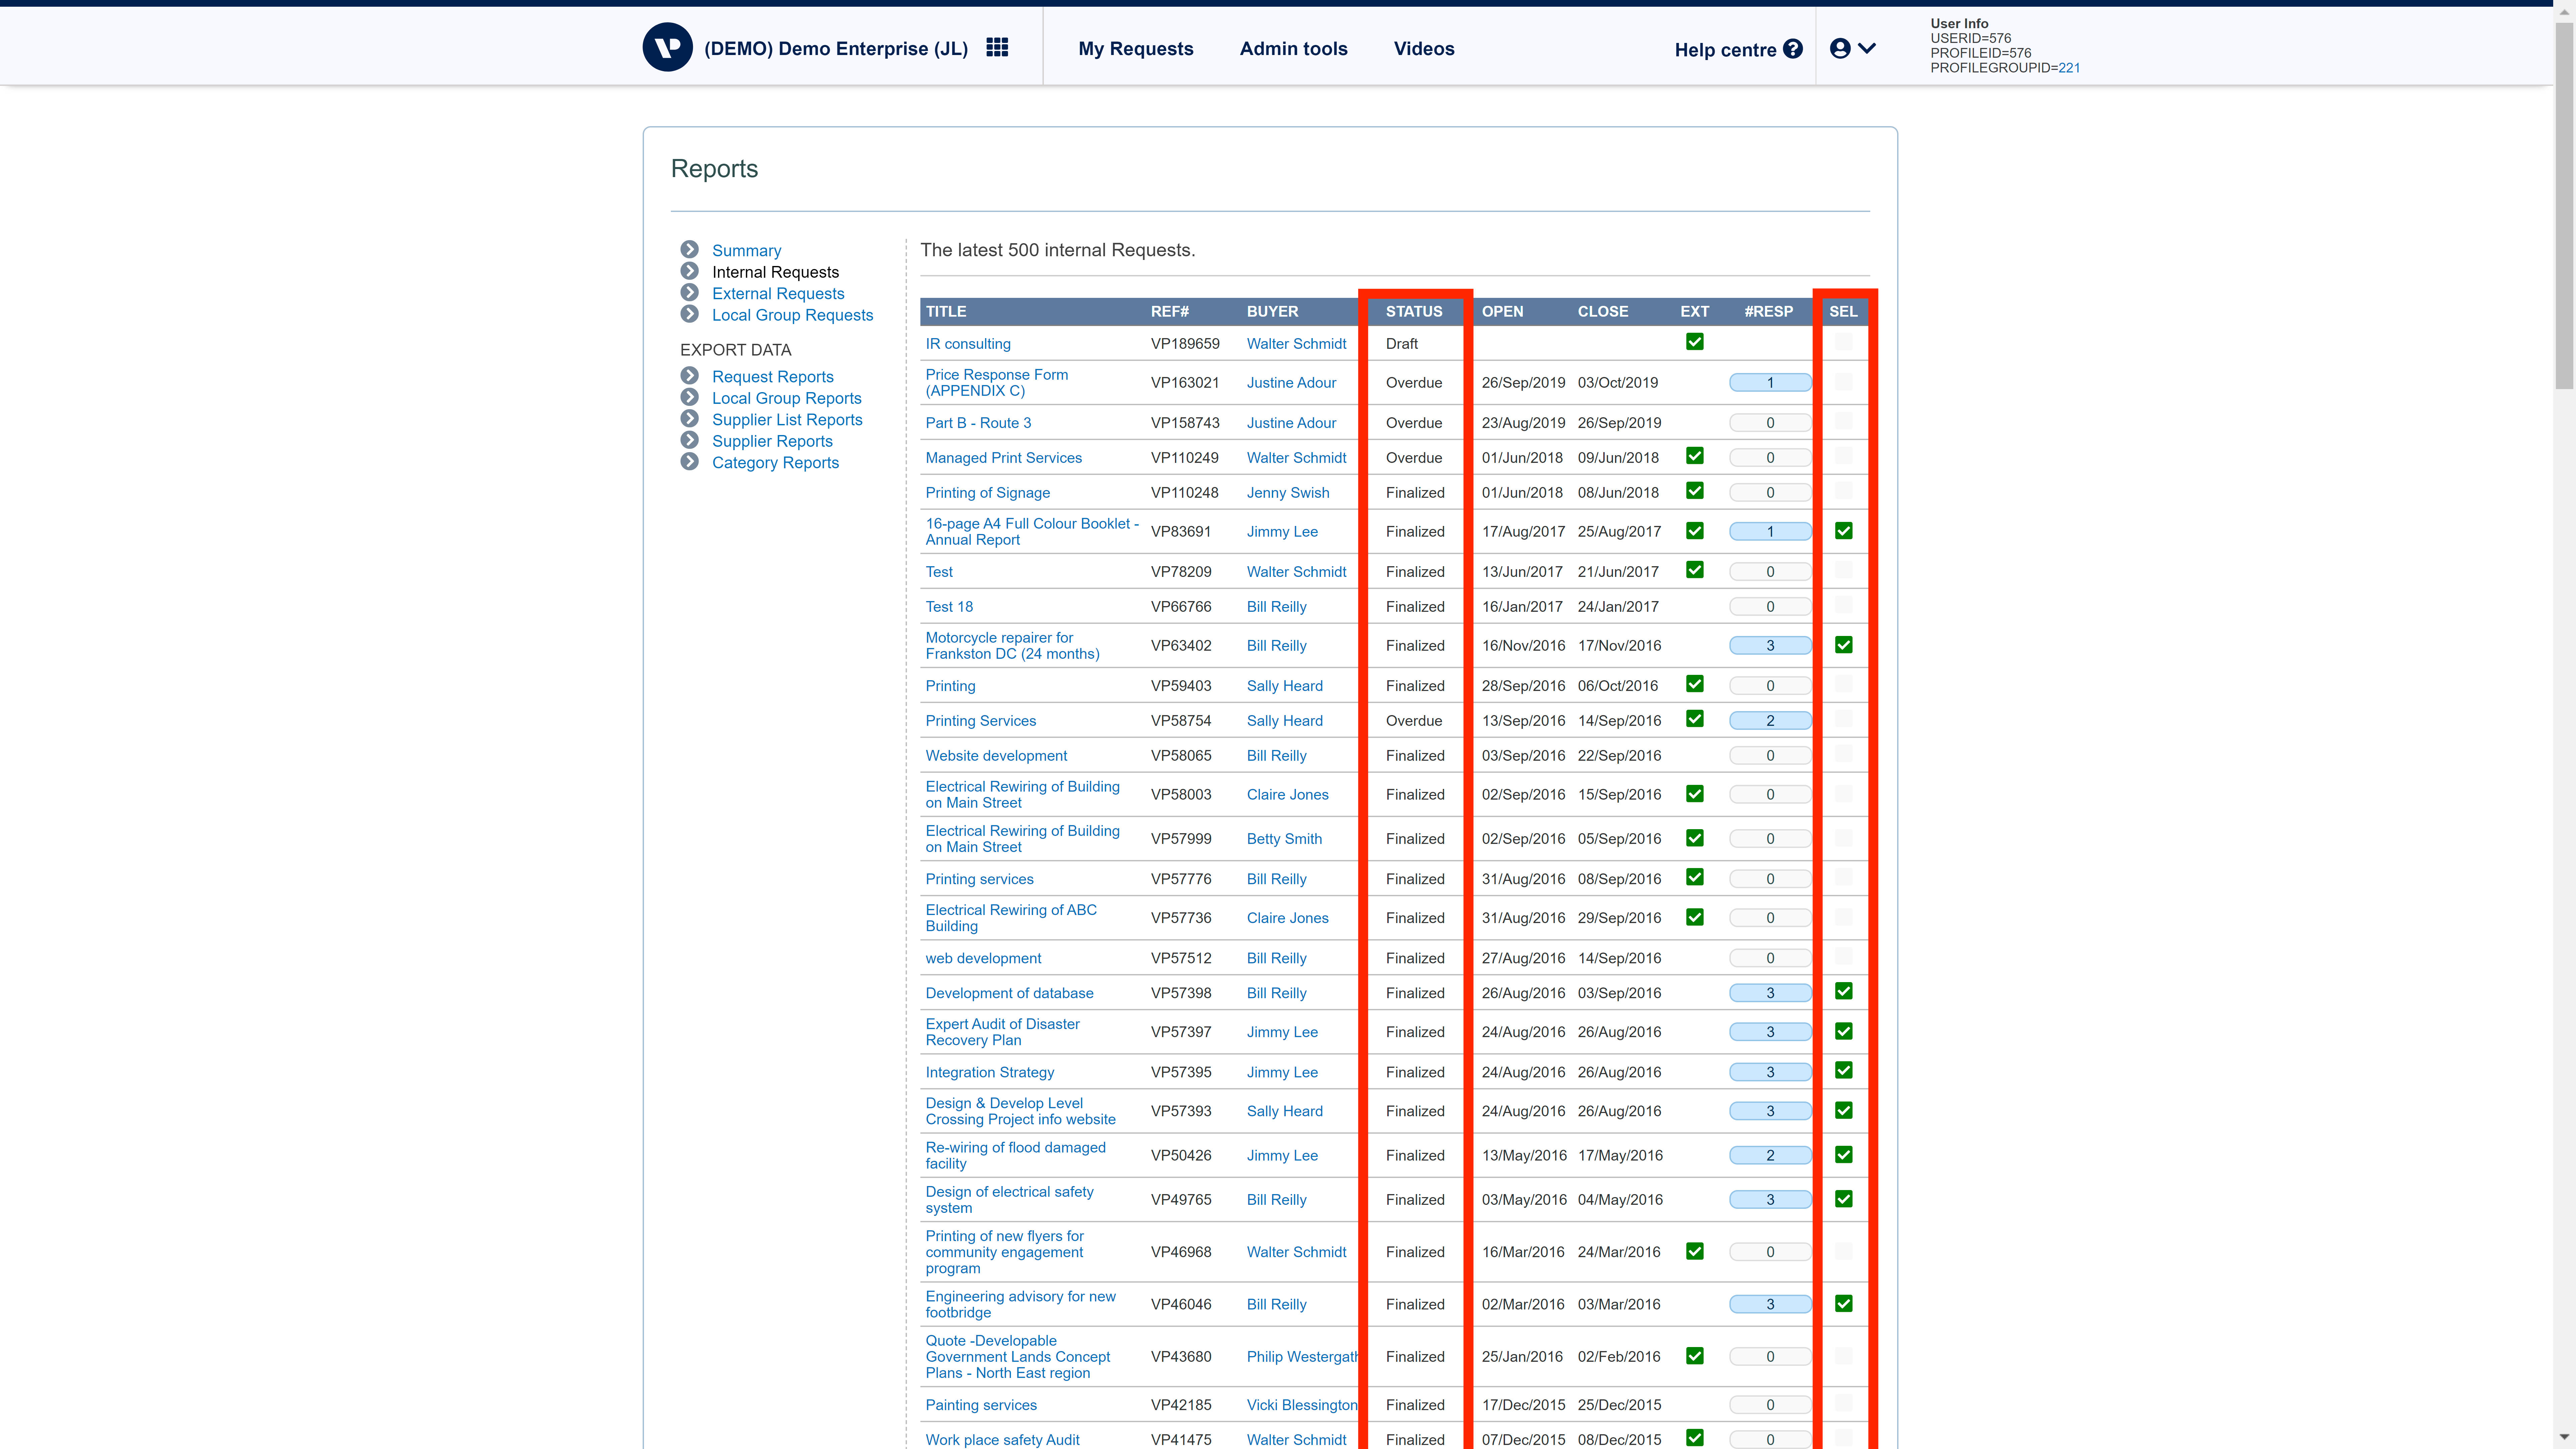
Task: Open the apps grid icon
Action: point(997,47)
